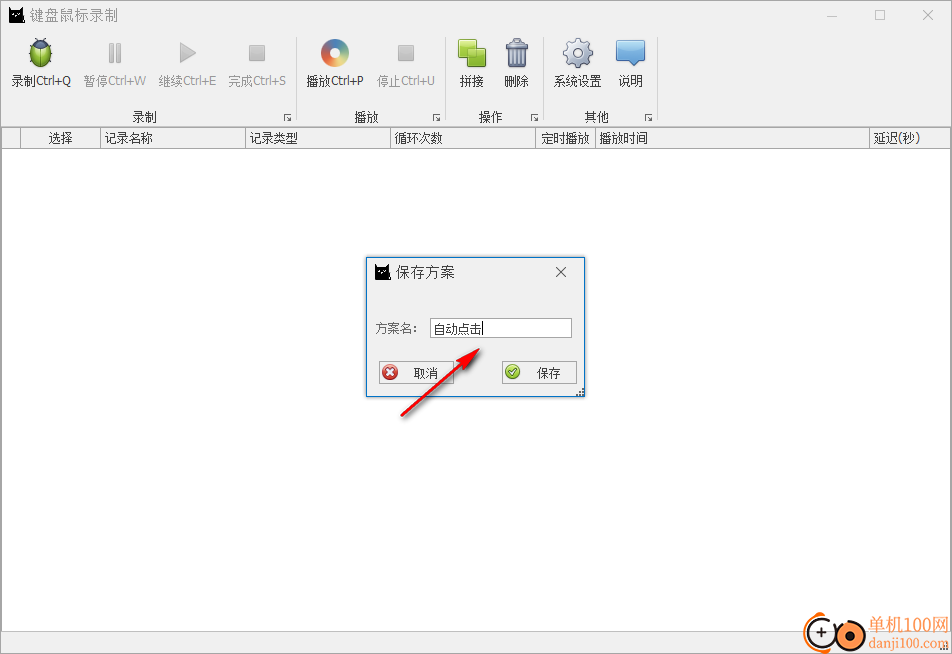Image resolution: width=952 pixels, height=654 pixels.
Task: Click 保存 button in save dialog
Action: tap(539, 373)
